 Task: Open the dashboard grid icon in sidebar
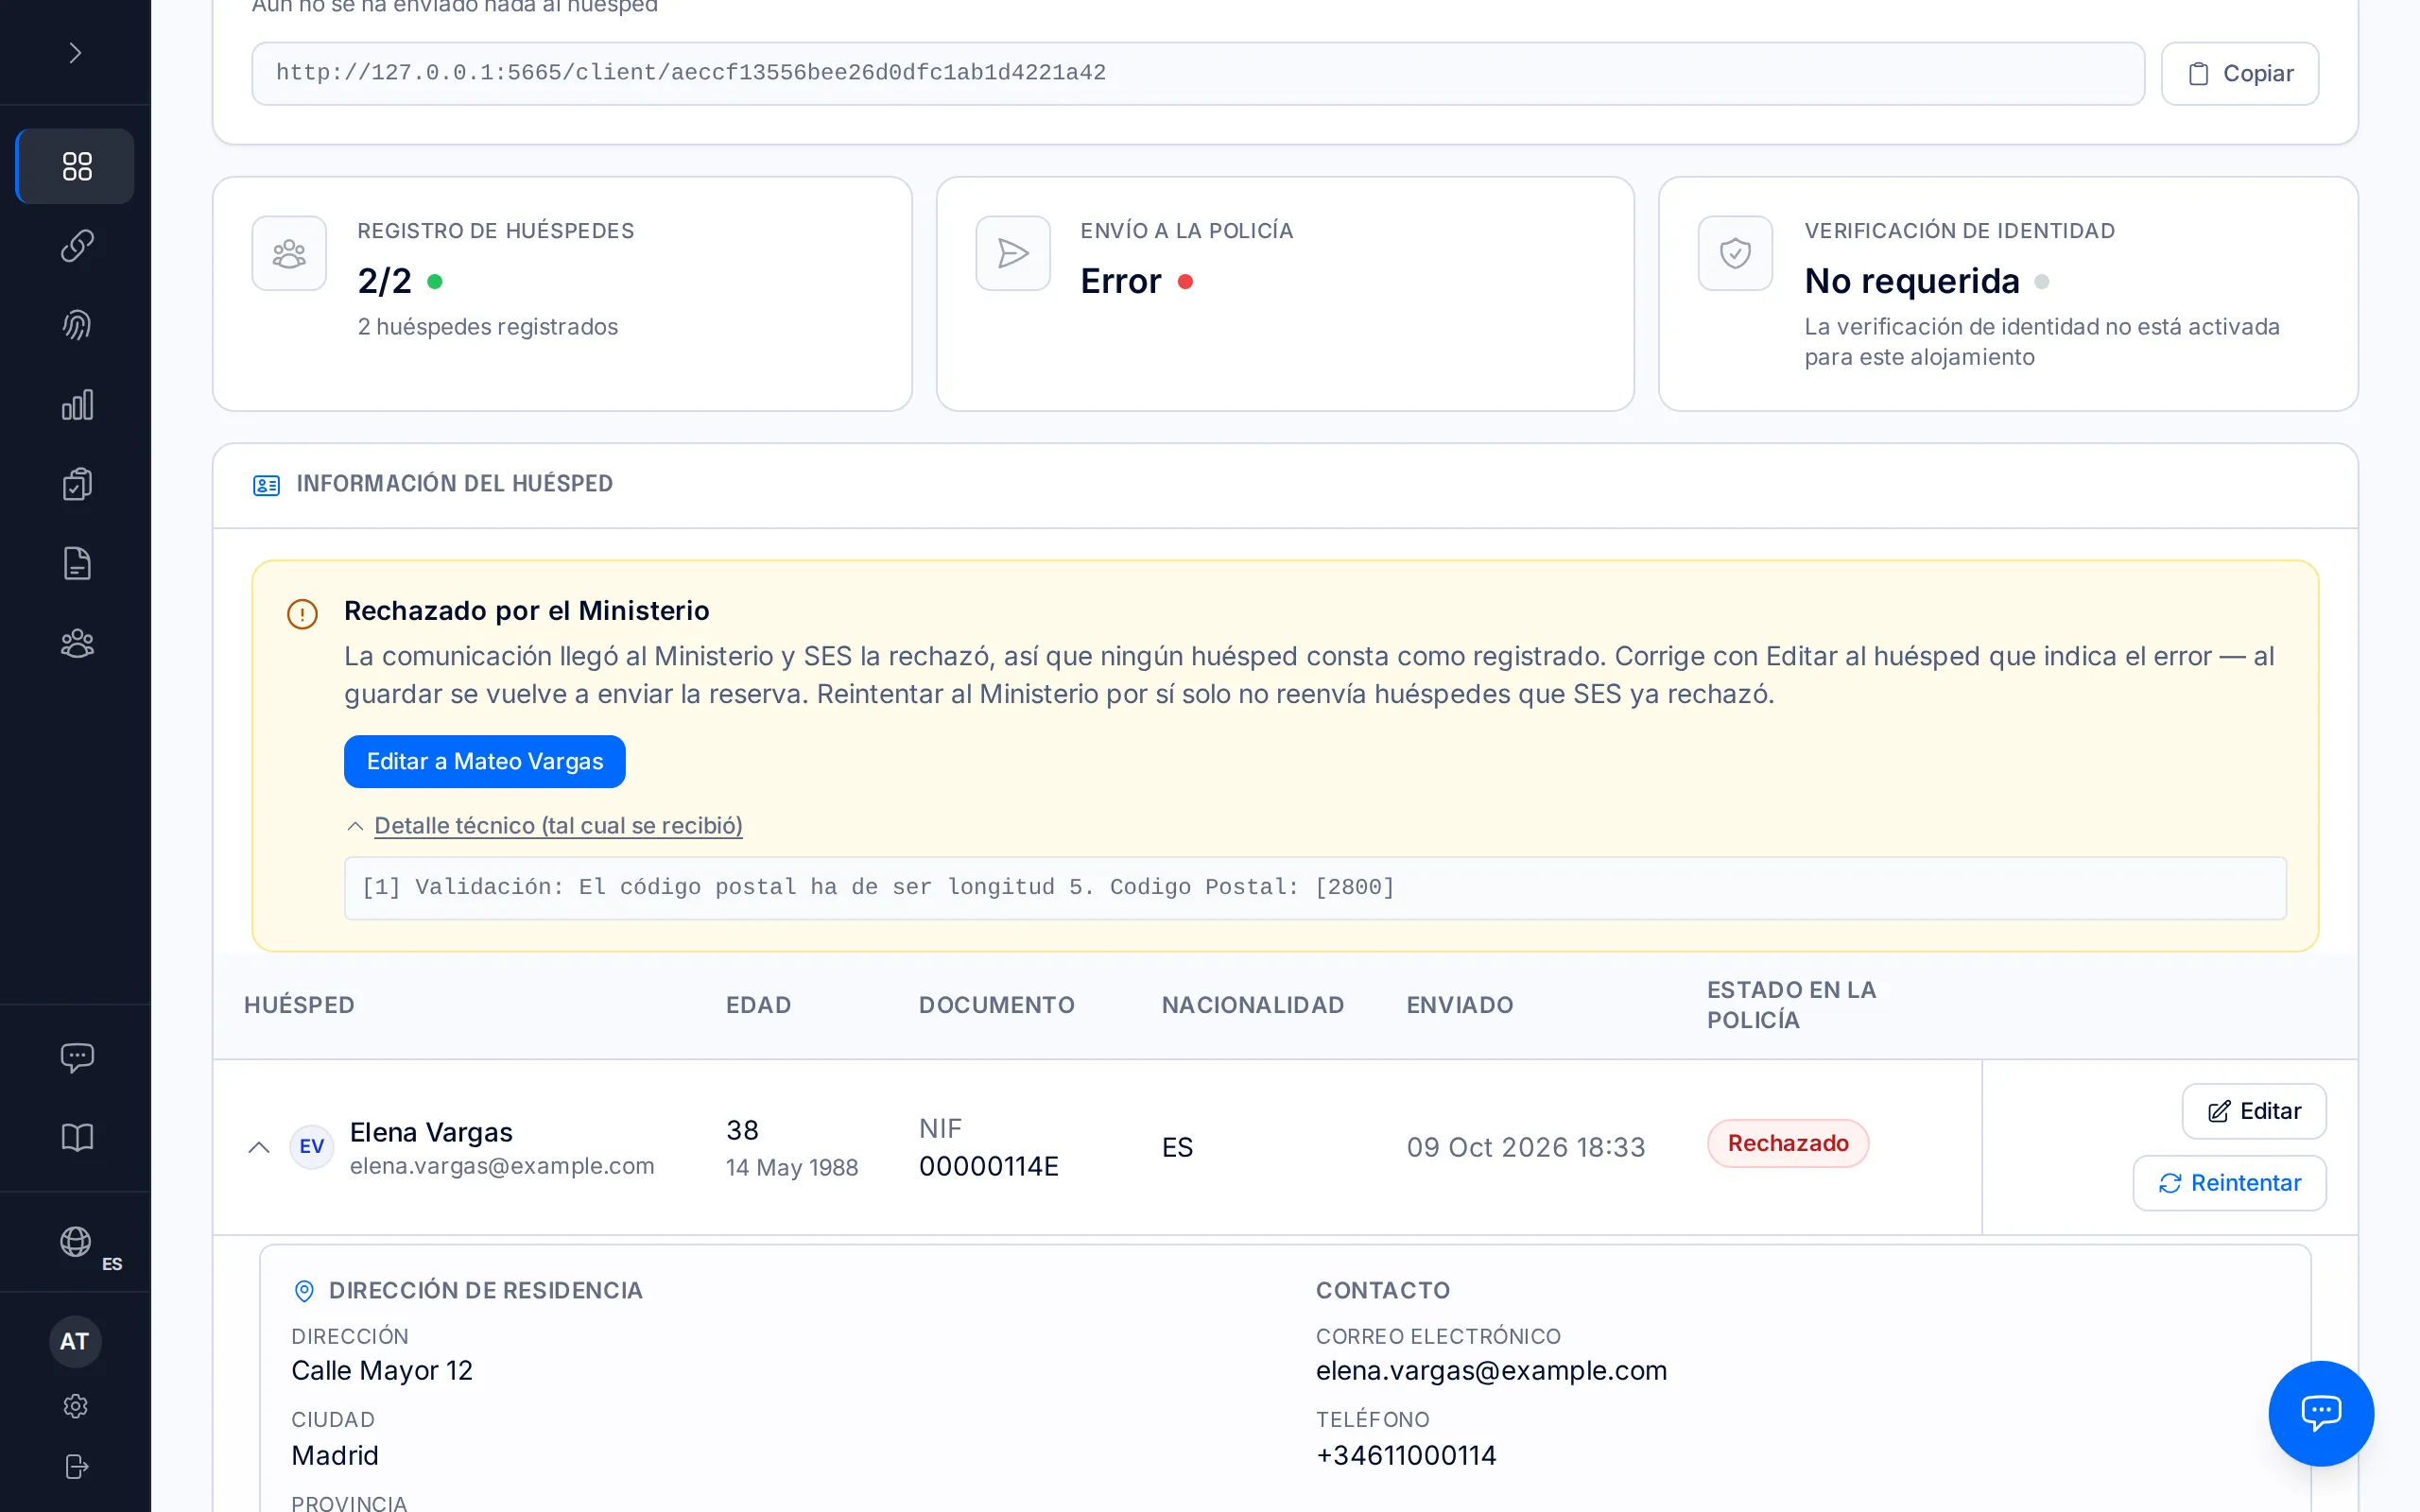76,166
